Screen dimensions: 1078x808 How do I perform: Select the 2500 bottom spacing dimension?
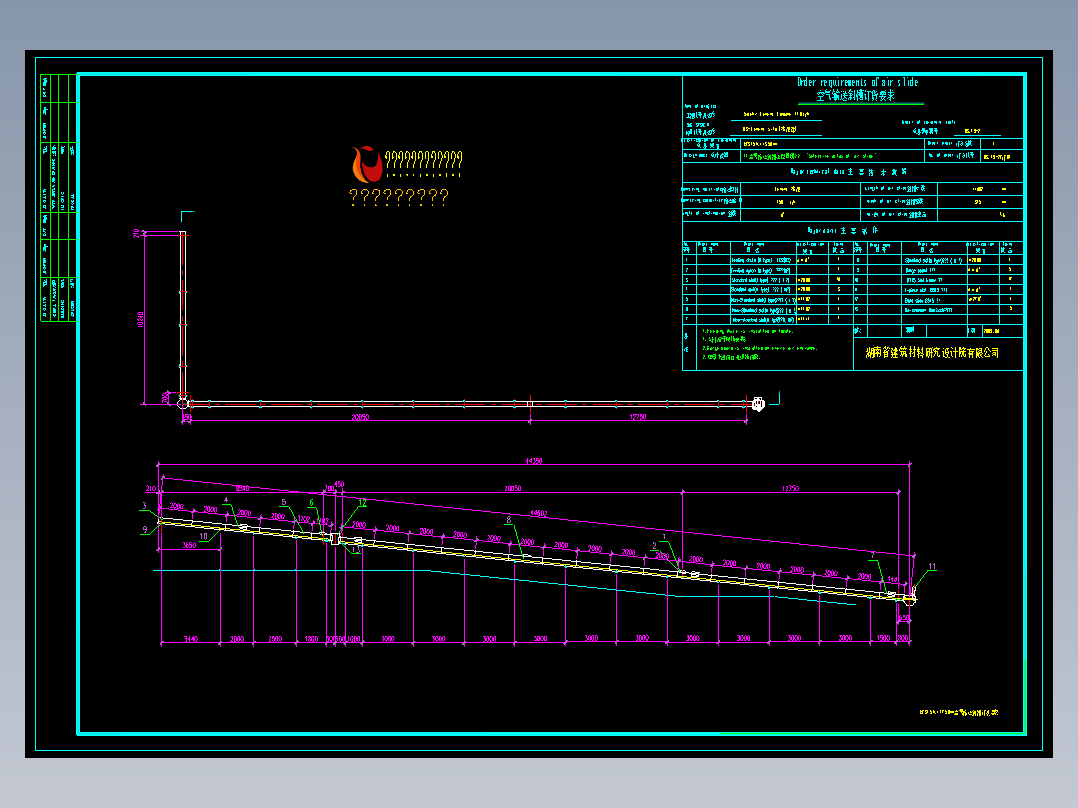coord(275,639)
